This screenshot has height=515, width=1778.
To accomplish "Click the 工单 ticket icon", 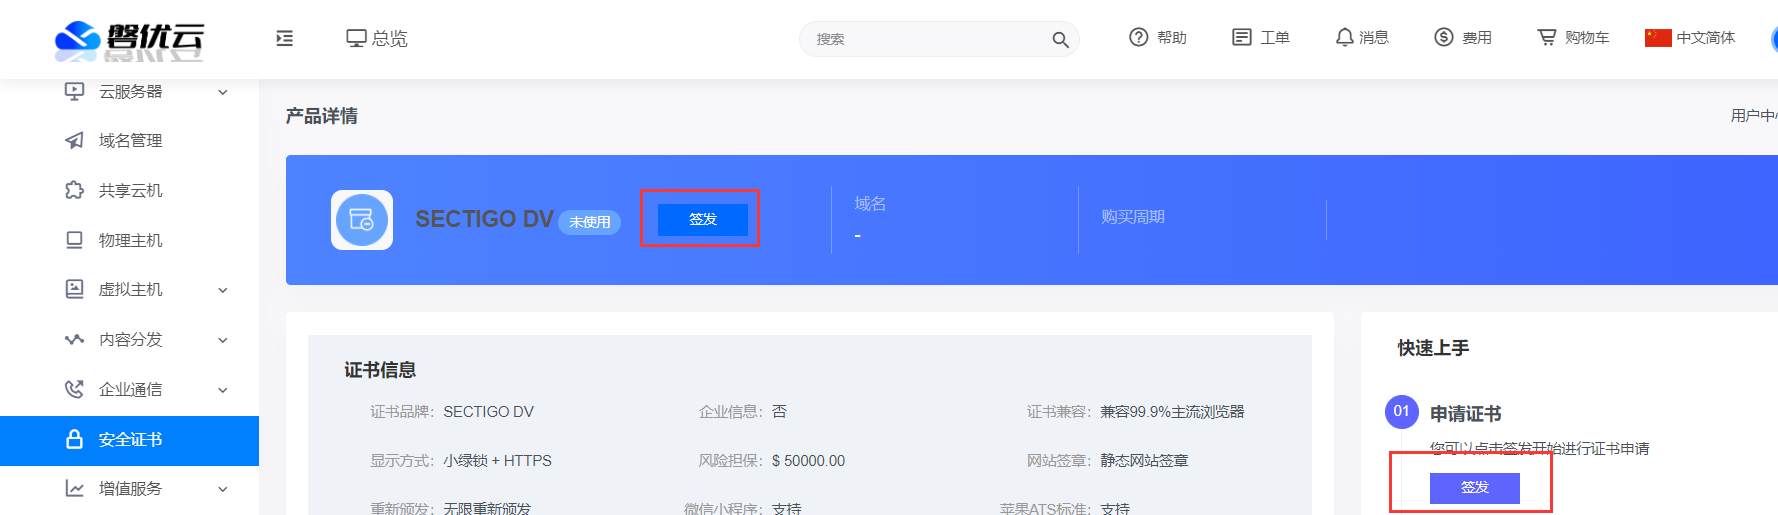I will point(1242,37).
